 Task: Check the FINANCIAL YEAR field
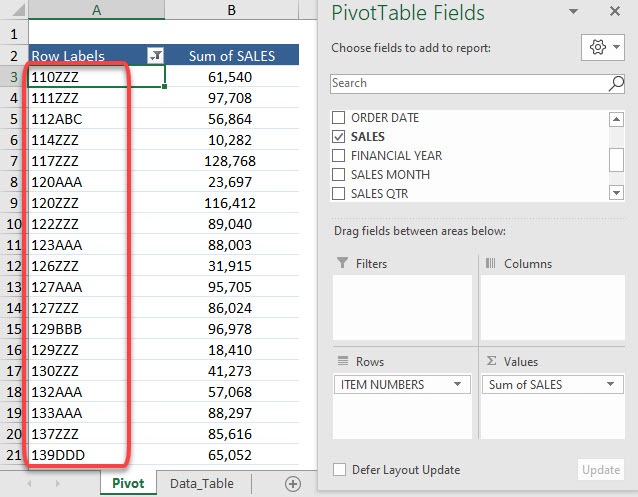(x=339, y=155)
